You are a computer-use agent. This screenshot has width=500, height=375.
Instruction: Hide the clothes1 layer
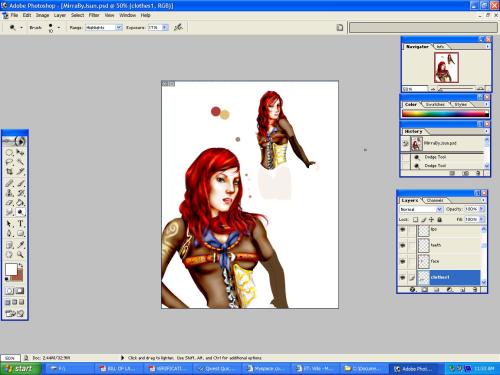click(x=403, y=277)
